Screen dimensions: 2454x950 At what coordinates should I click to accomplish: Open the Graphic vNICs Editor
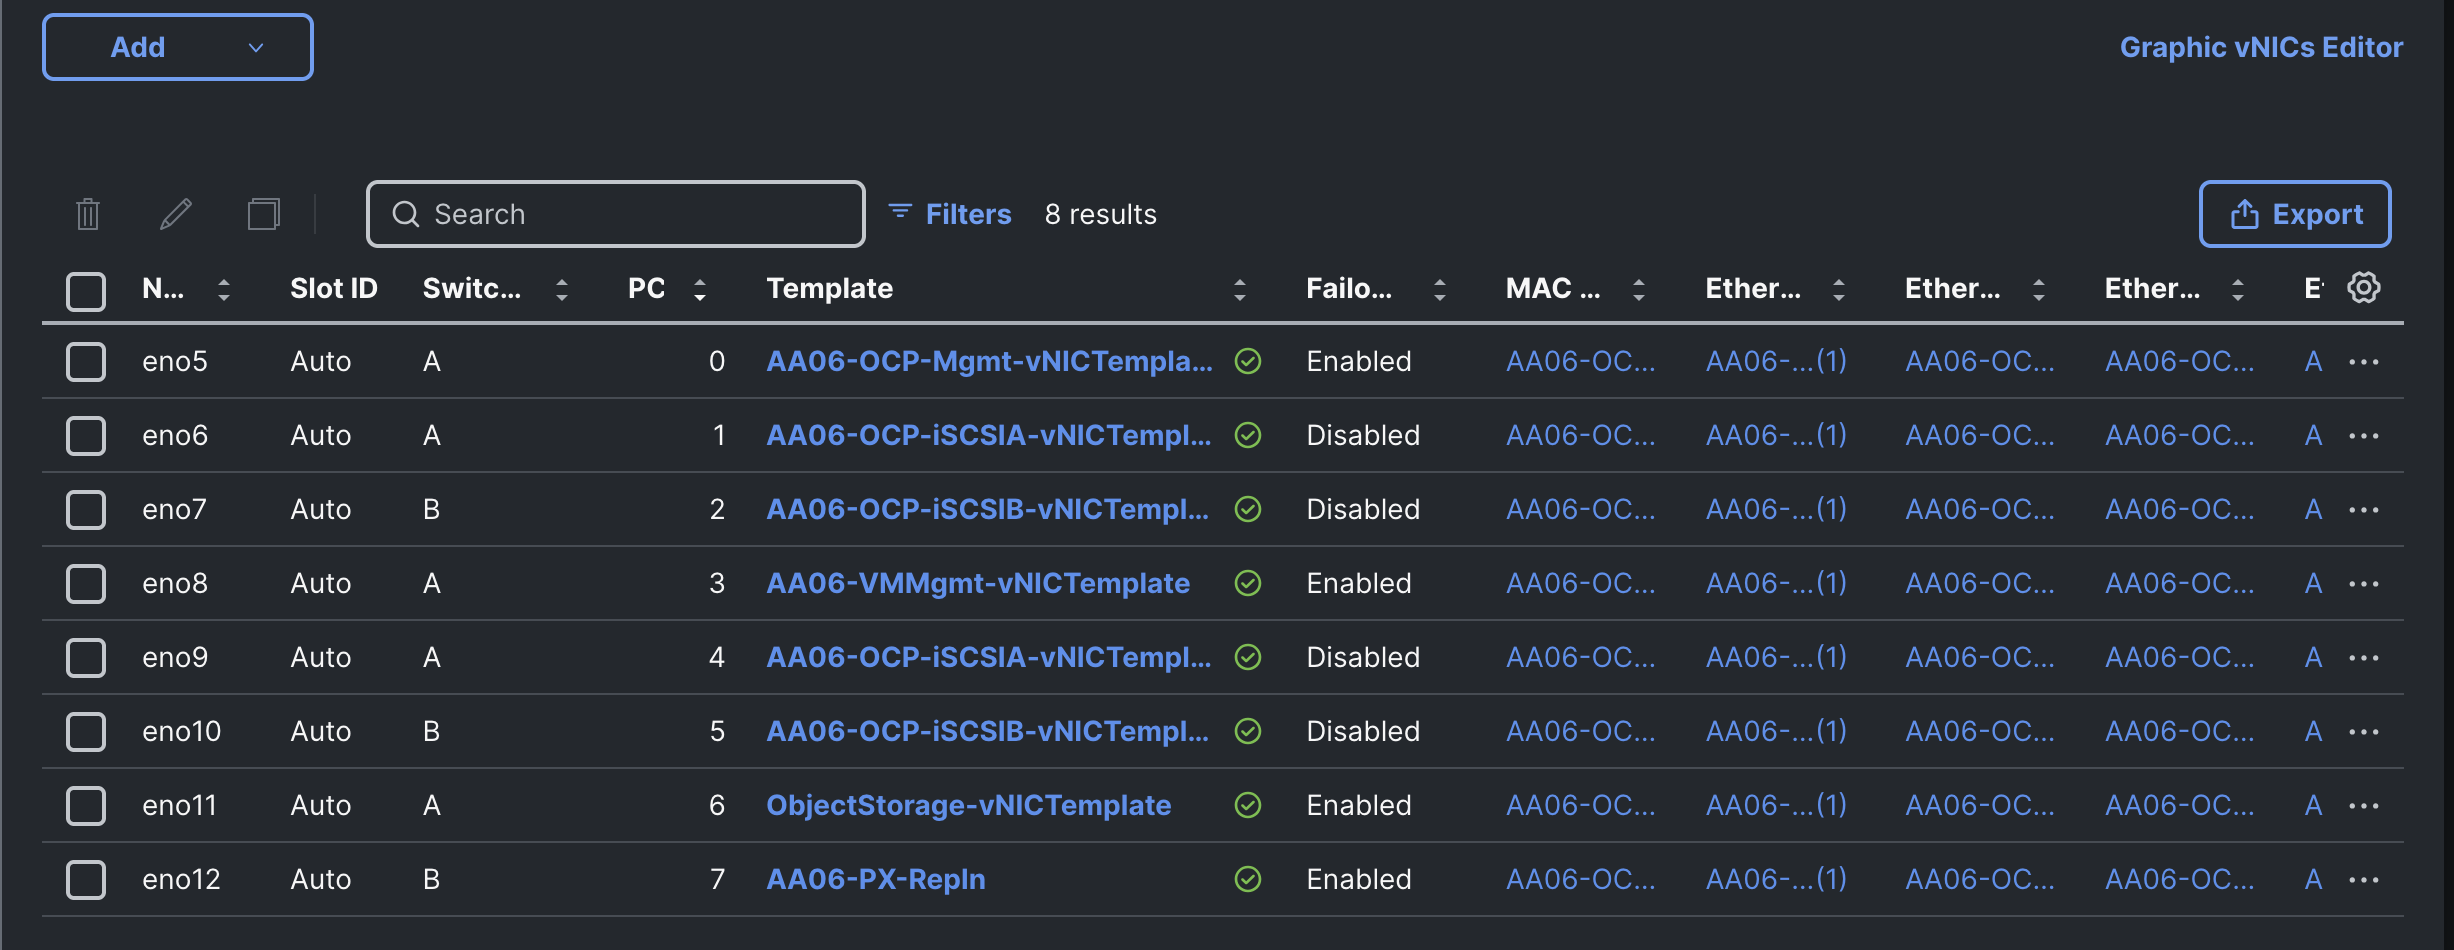[x=2261, y=46]
